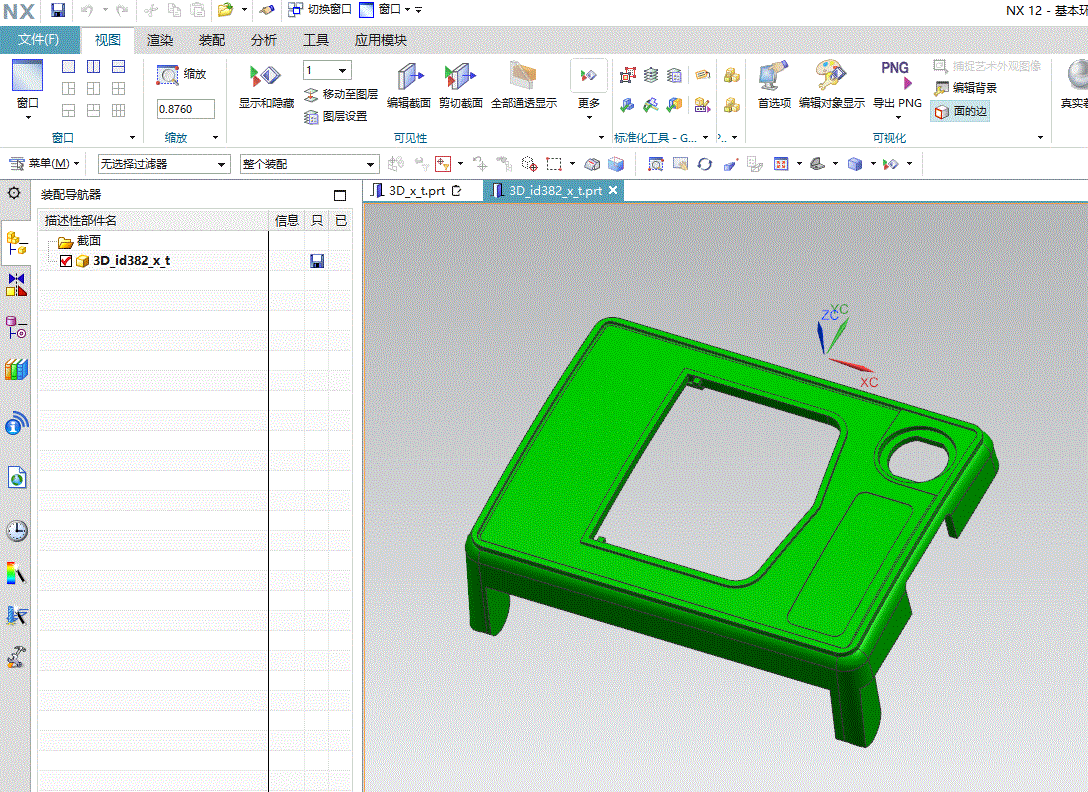Select the side-by-side two-view layout icon
Image resolution: width=1088 pixels, height=792 pixels.
[x=94, y=67]
